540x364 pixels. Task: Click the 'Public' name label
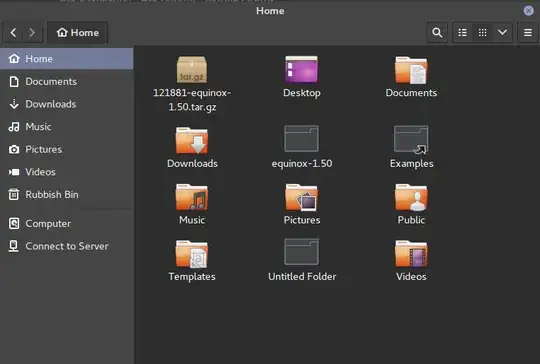pos(411,220)
